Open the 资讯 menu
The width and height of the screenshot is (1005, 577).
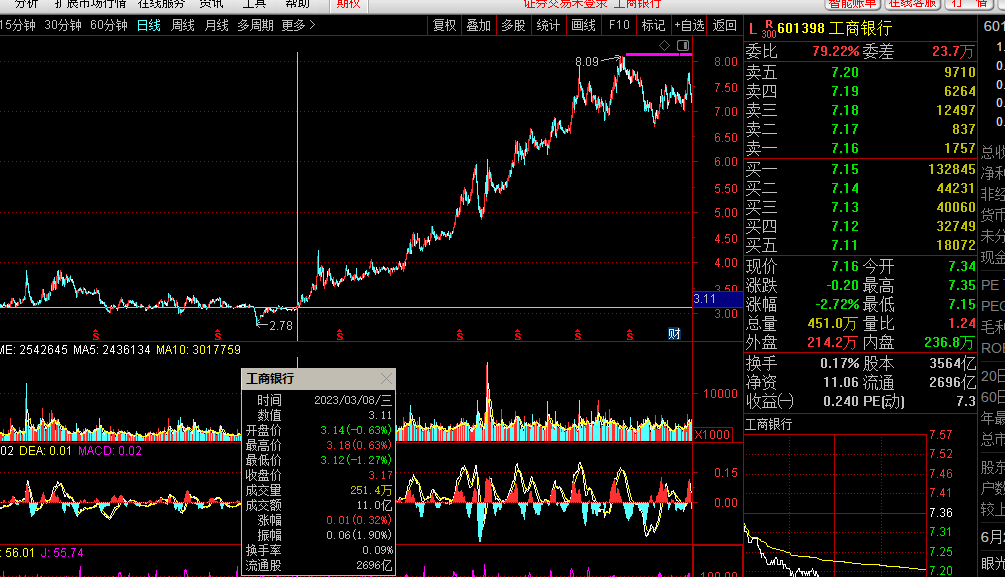click(212, 4)
